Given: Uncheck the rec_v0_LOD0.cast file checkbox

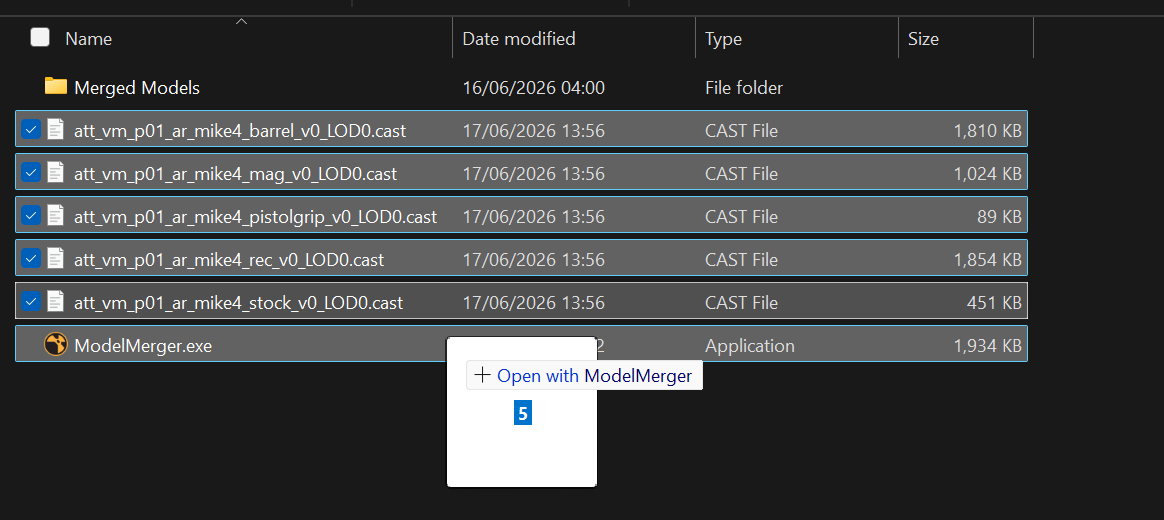Looking at the screenshot, I should pyautogui.click(x=30, y=259).
